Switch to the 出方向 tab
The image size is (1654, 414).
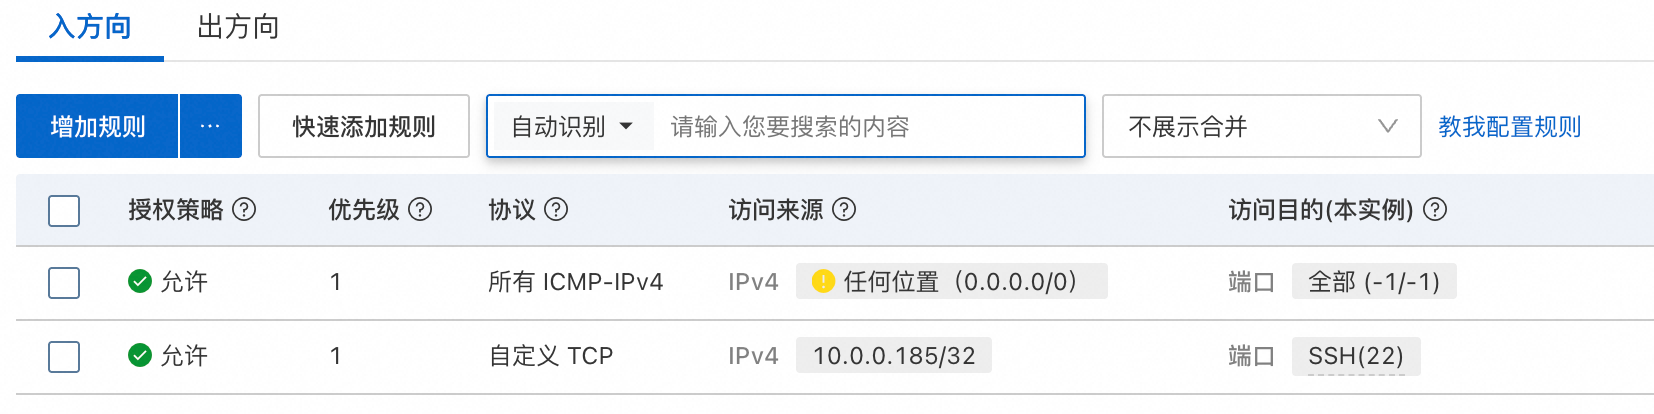(x=238, y=27)
